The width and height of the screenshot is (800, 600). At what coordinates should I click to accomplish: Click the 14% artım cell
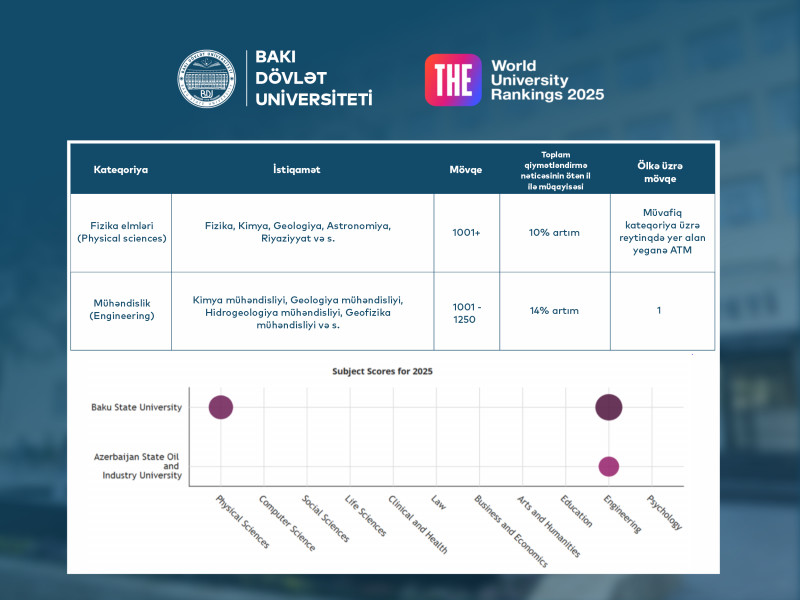[554, 311]
